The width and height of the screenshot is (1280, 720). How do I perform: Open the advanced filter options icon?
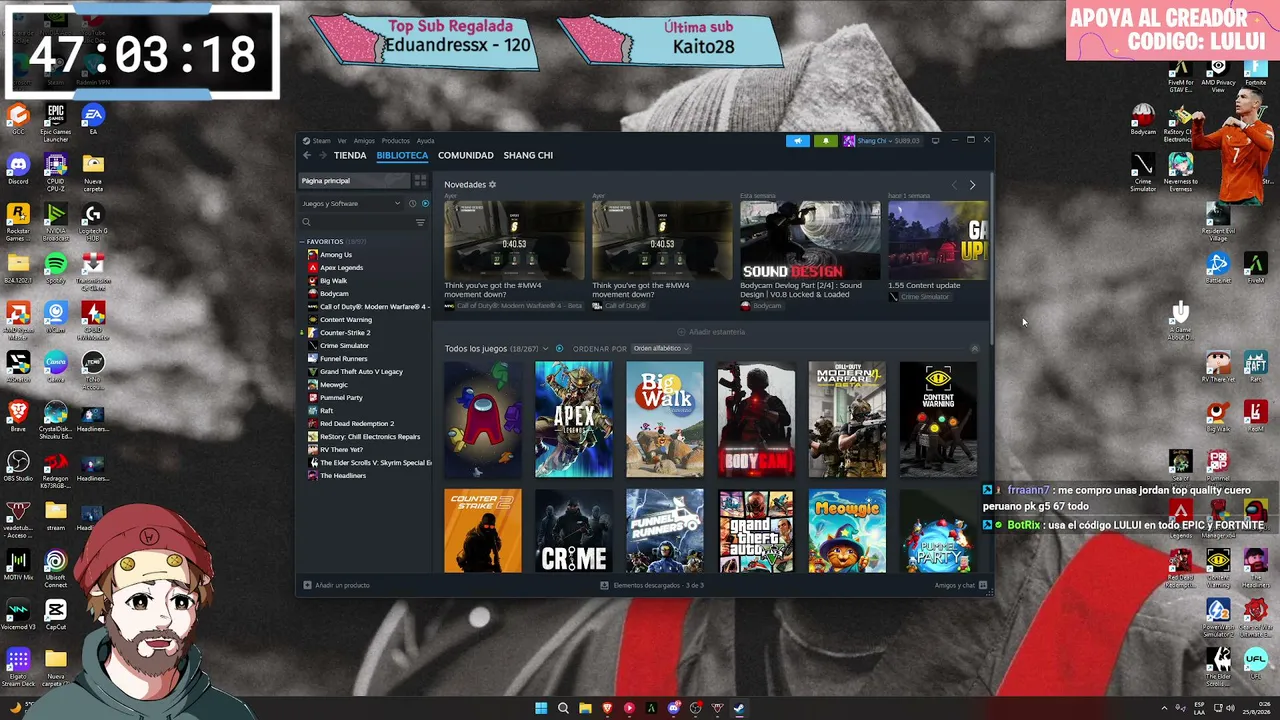420,222
